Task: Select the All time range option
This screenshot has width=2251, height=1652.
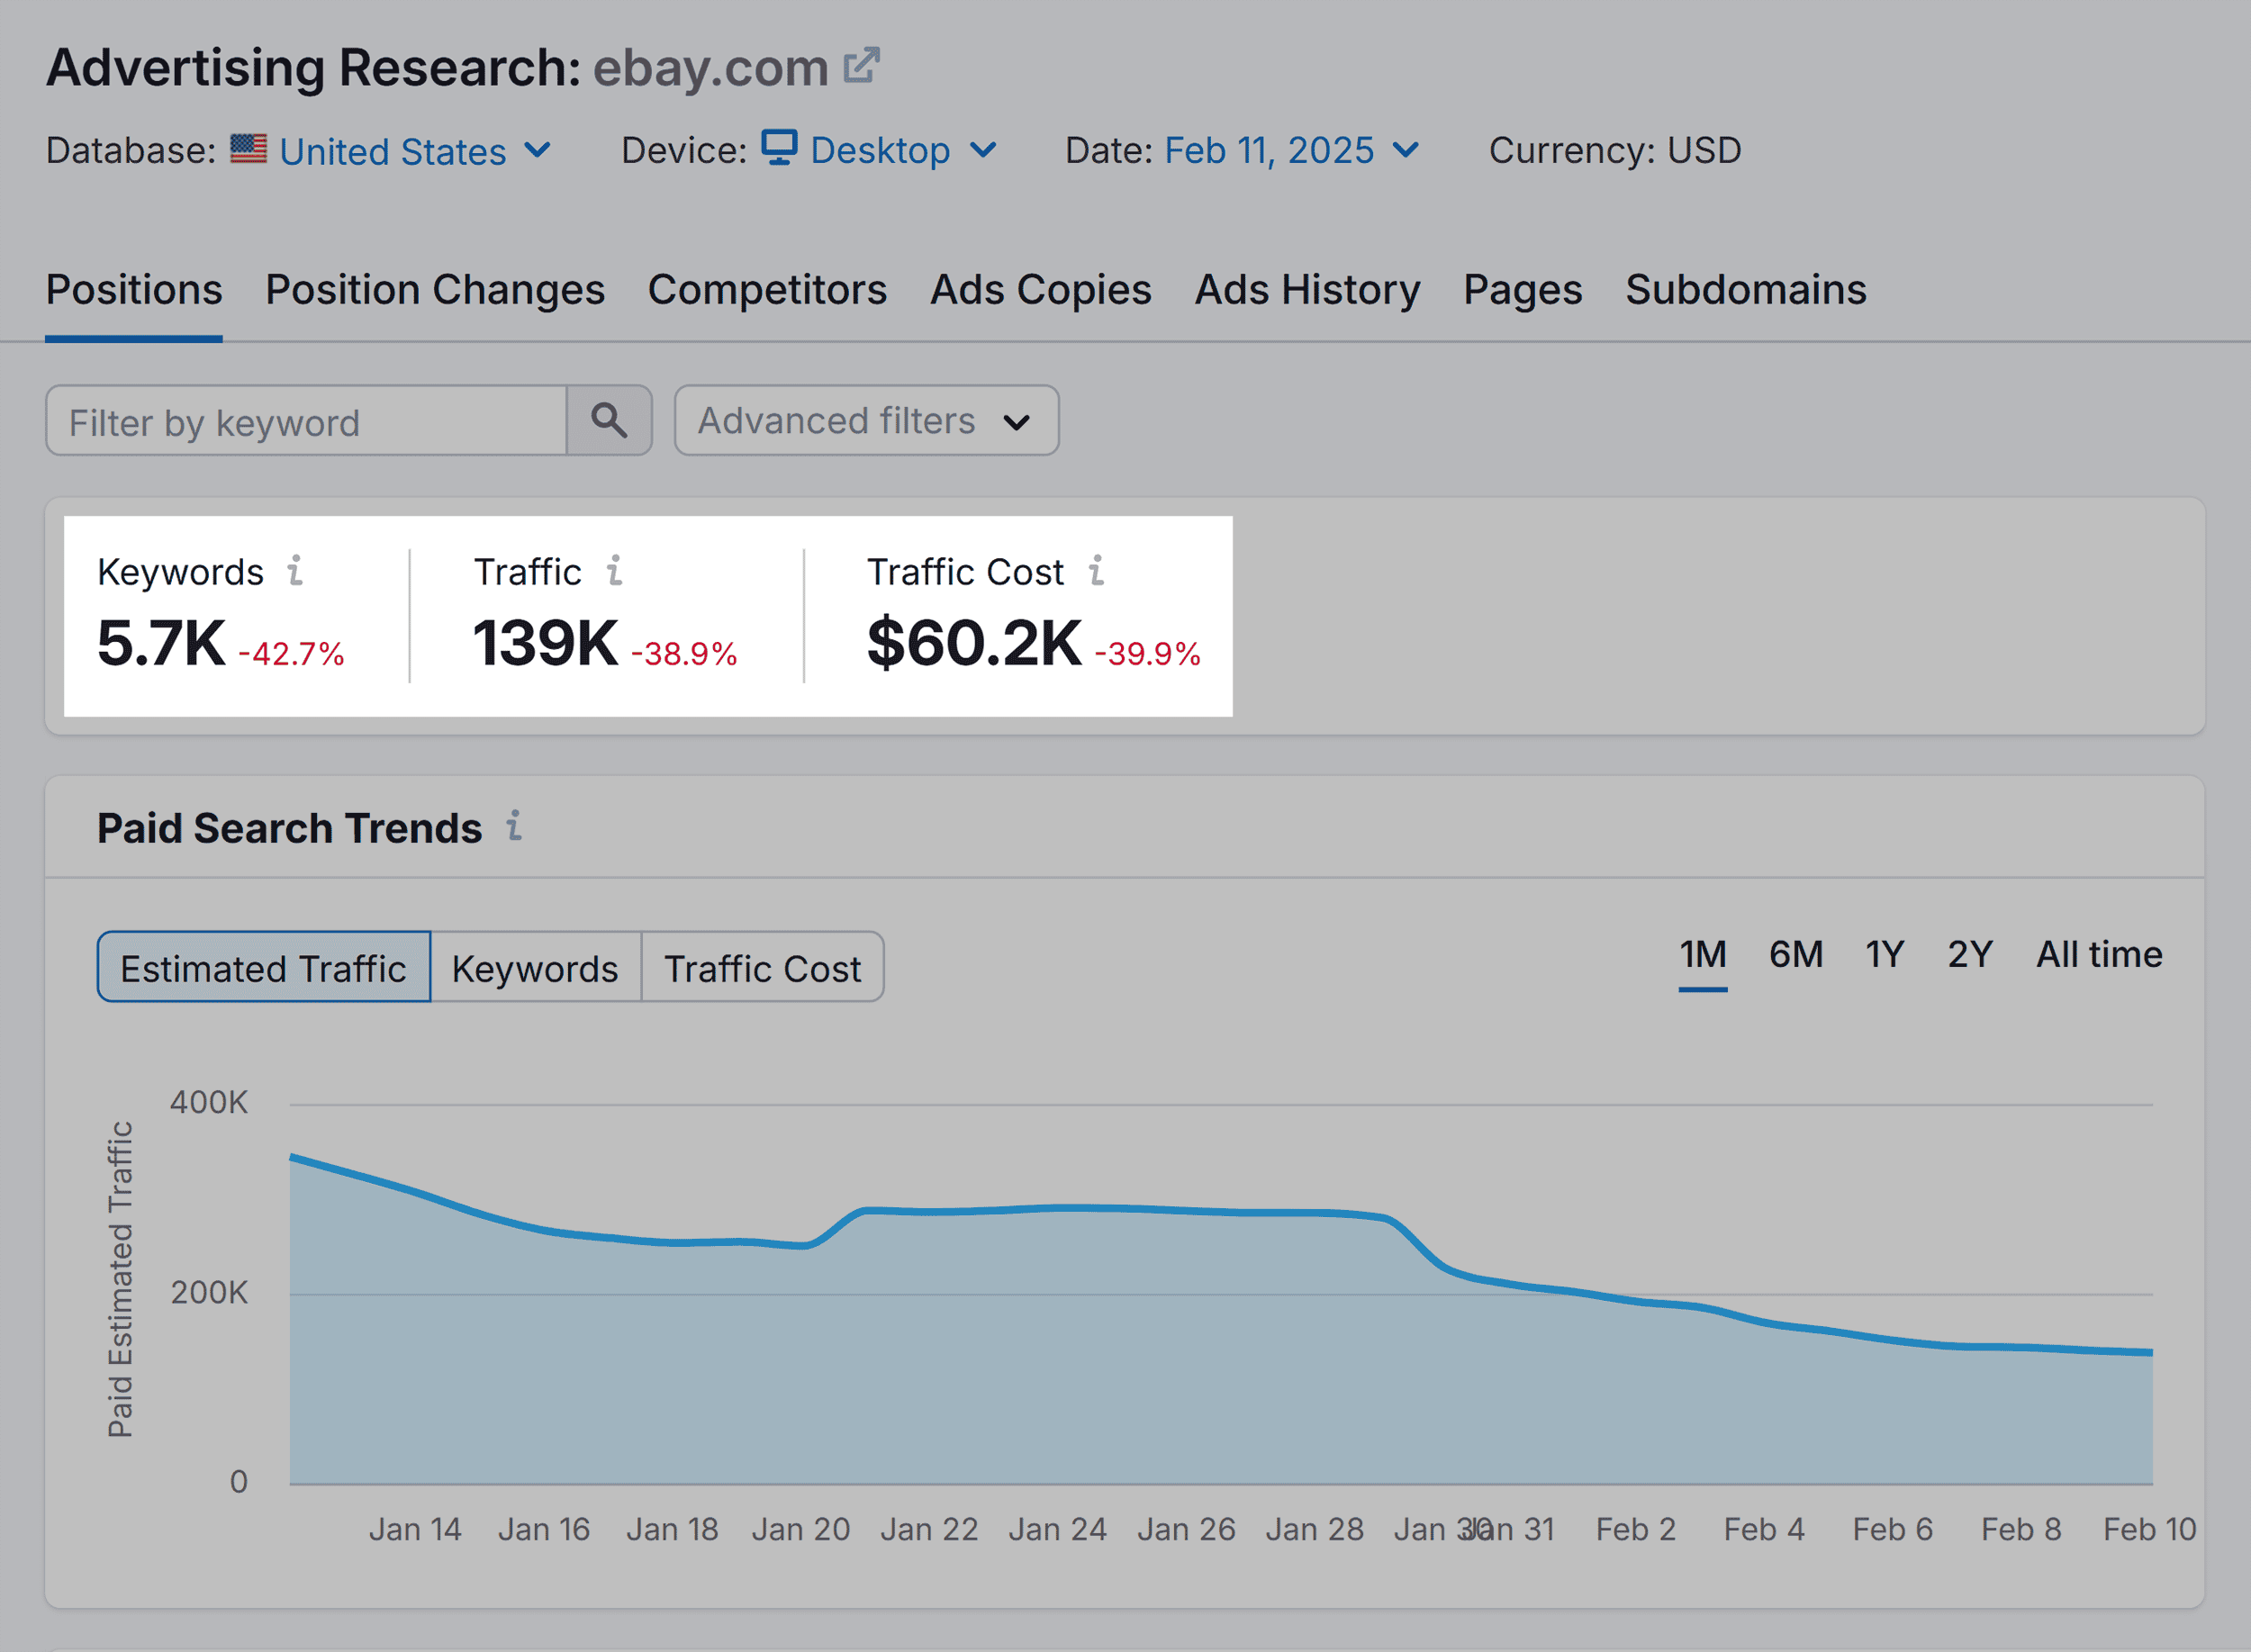Action: (2098, 954)
